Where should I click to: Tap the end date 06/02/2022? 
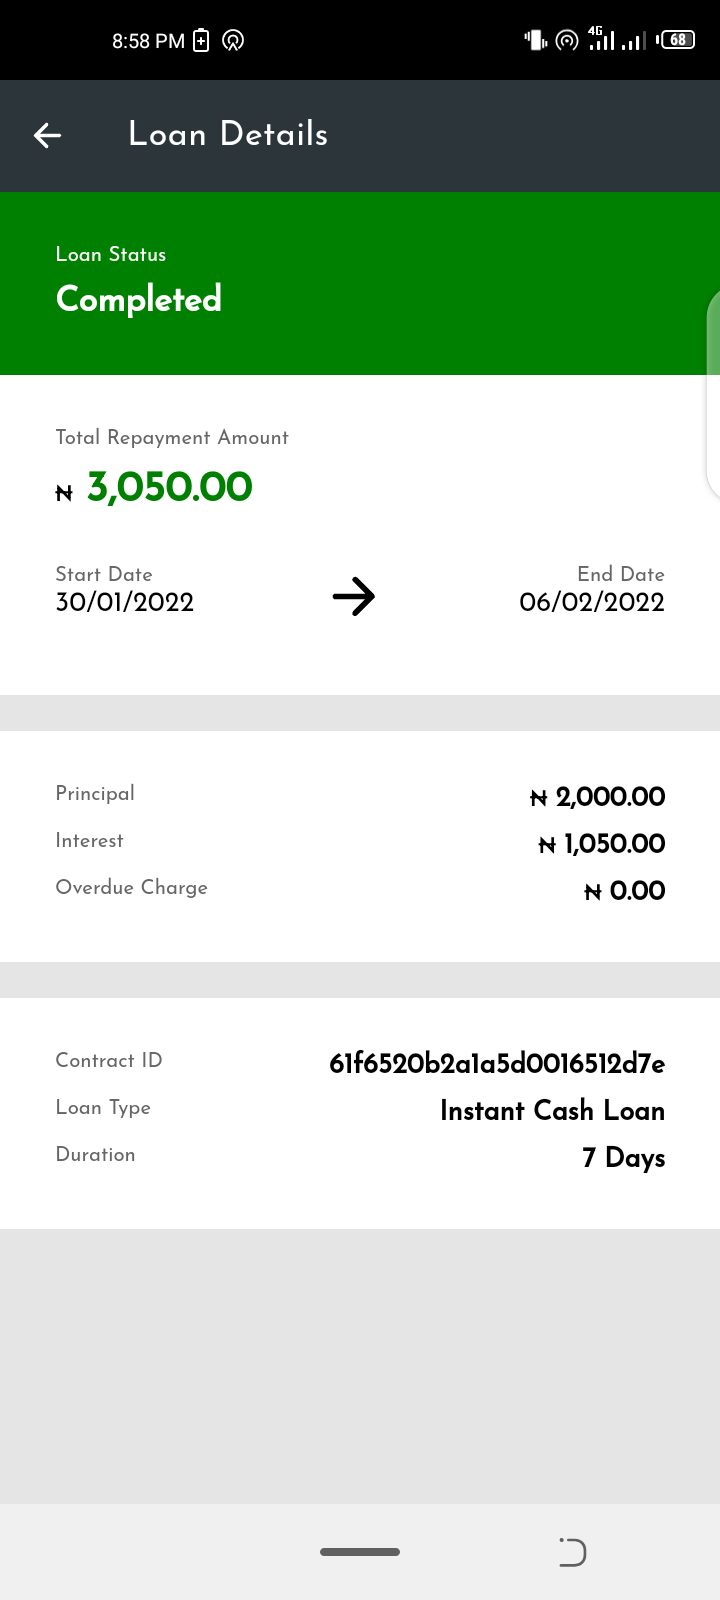[592, 602]
